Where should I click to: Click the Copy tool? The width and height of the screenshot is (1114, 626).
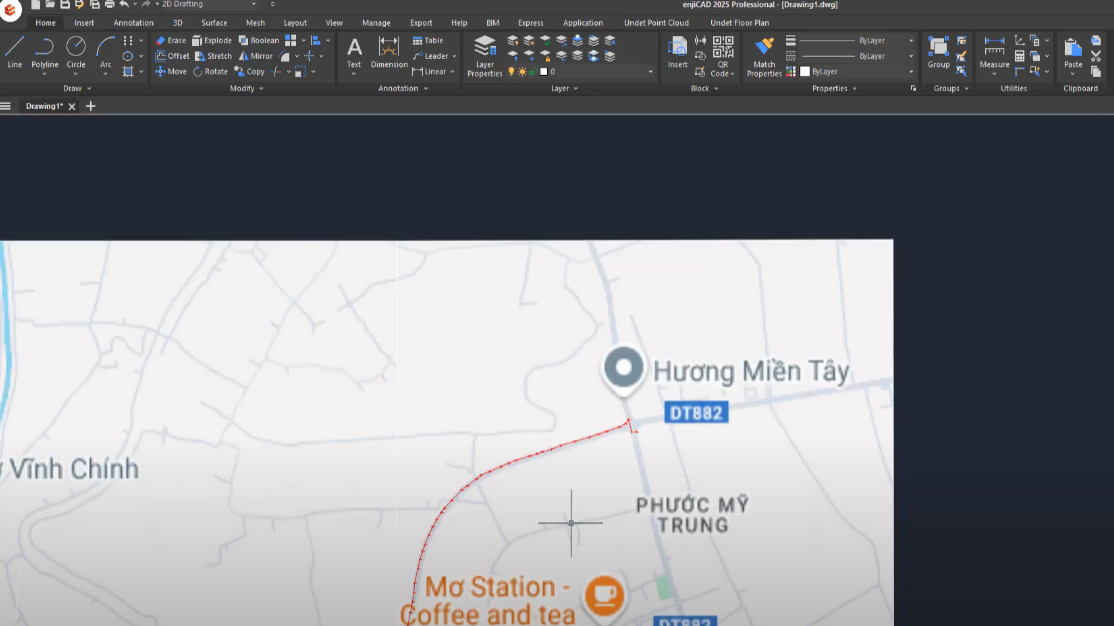(x=249, y=72)
